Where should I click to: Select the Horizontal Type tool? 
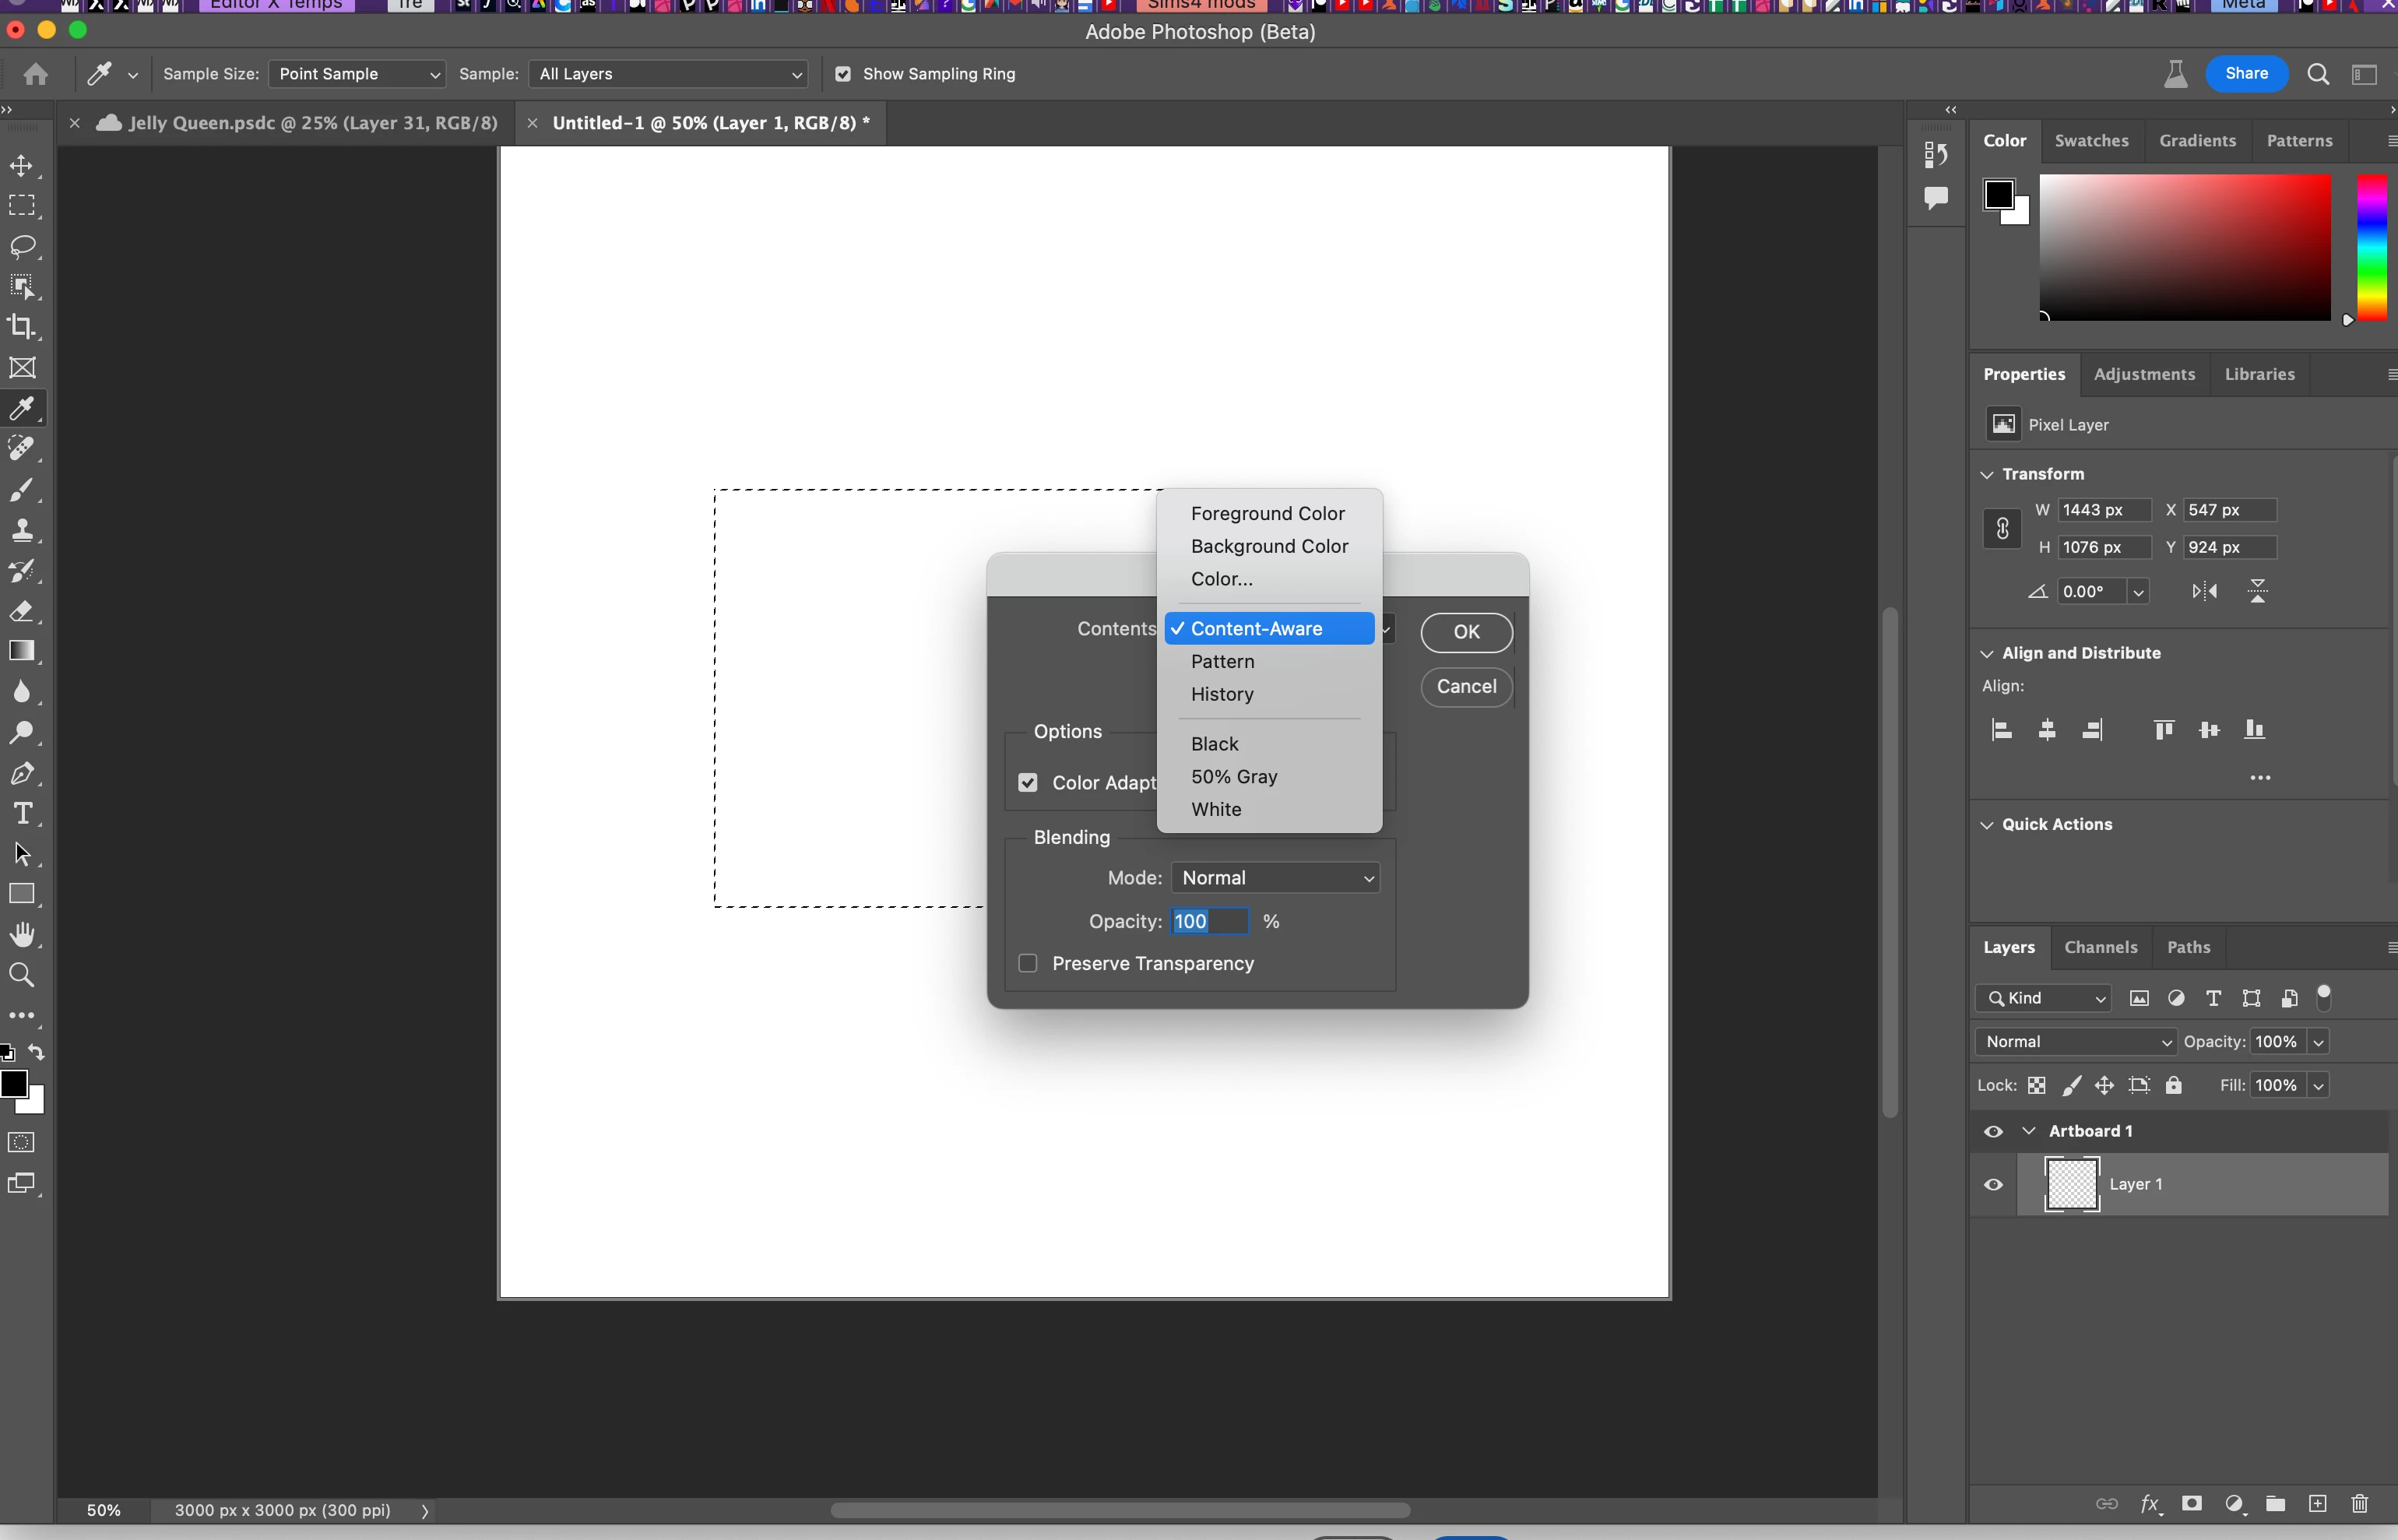point(22,813)
